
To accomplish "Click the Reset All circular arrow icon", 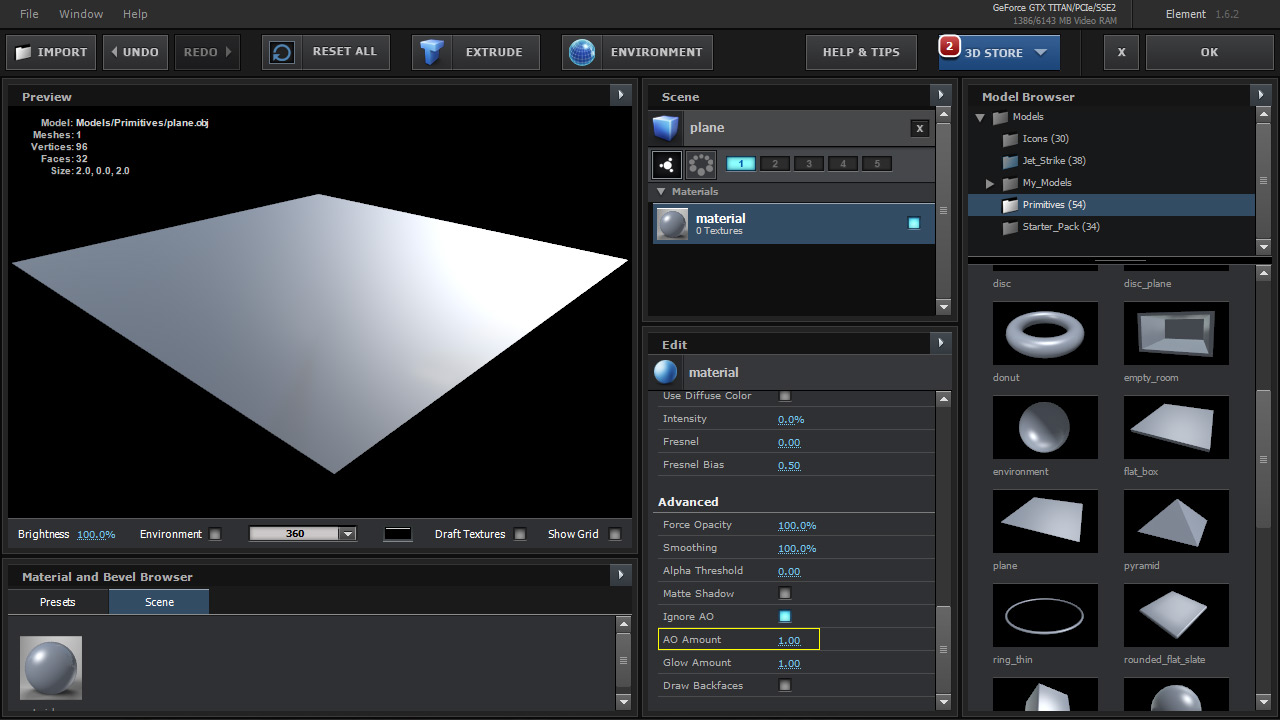I will click(x=283, y=52).
